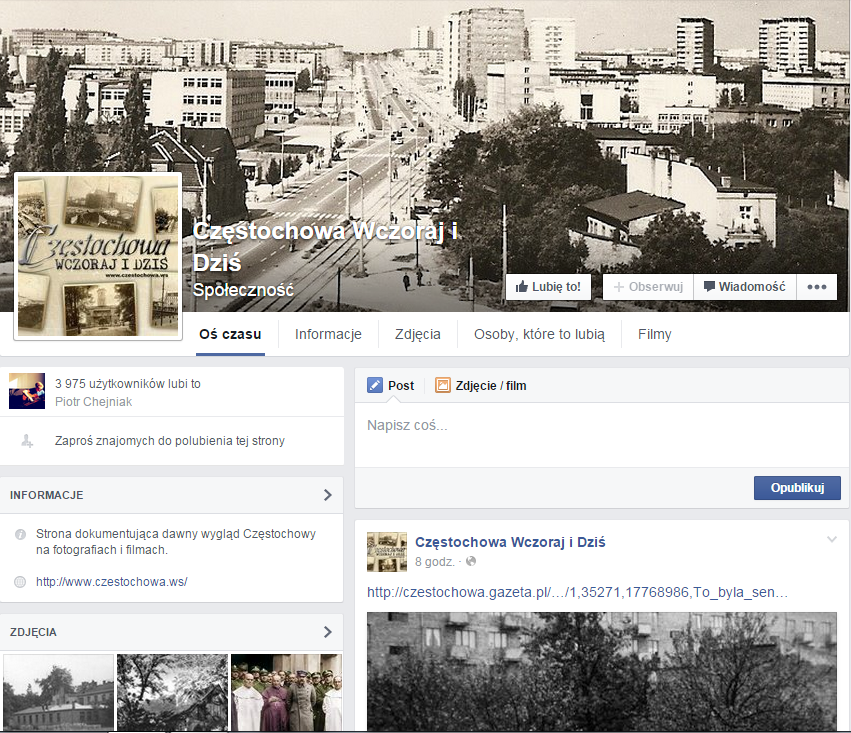Open the Osoby, które to lubią tab
851x733 pixels.
[539, 335]
